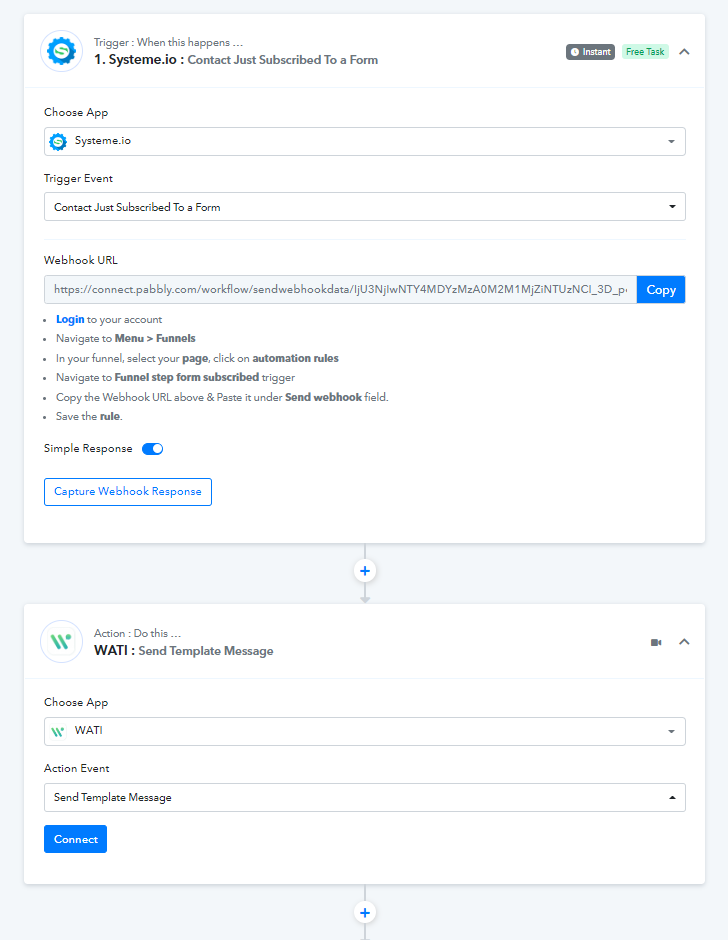Click the 'WATI : Send Template Message' heading

[183, 651]
